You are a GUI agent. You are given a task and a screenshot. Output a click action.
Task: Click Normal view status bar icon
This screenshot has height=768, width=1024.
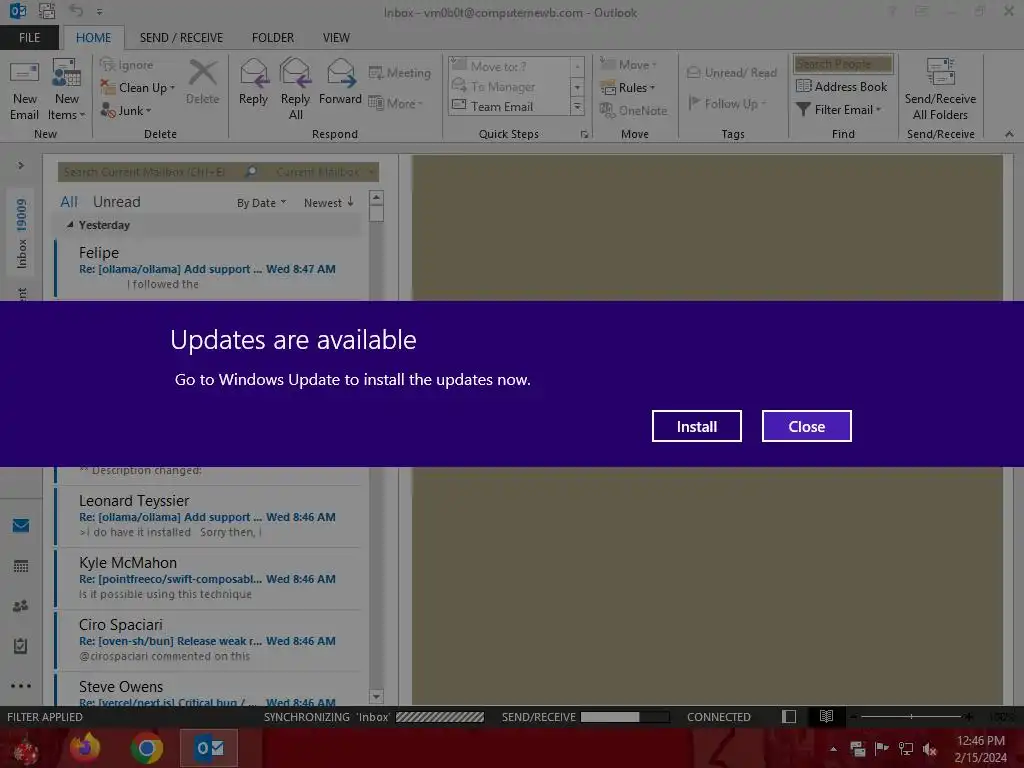[789, 716]
